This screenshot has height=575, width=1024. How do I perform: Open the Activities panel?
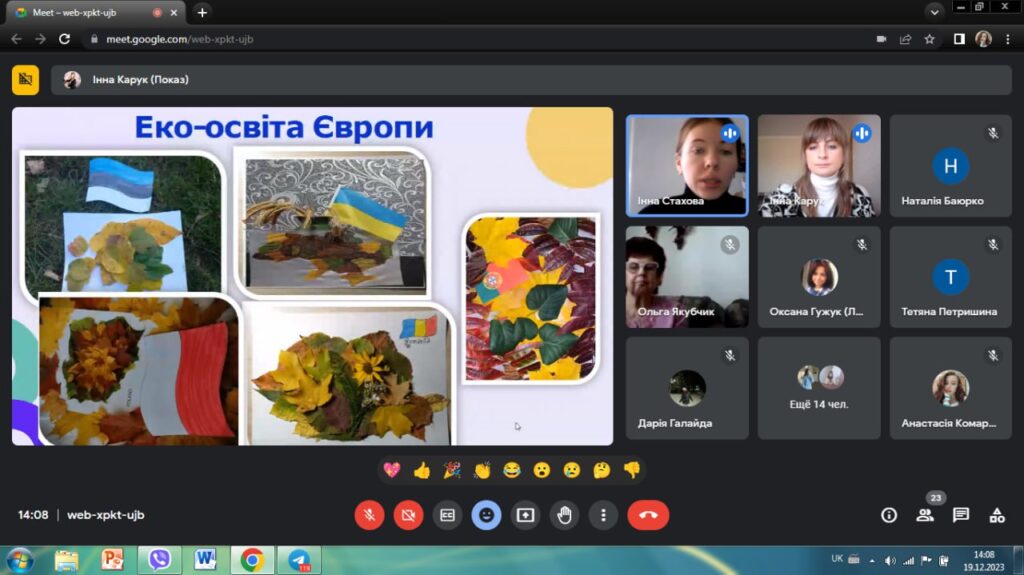pos(997,515)
